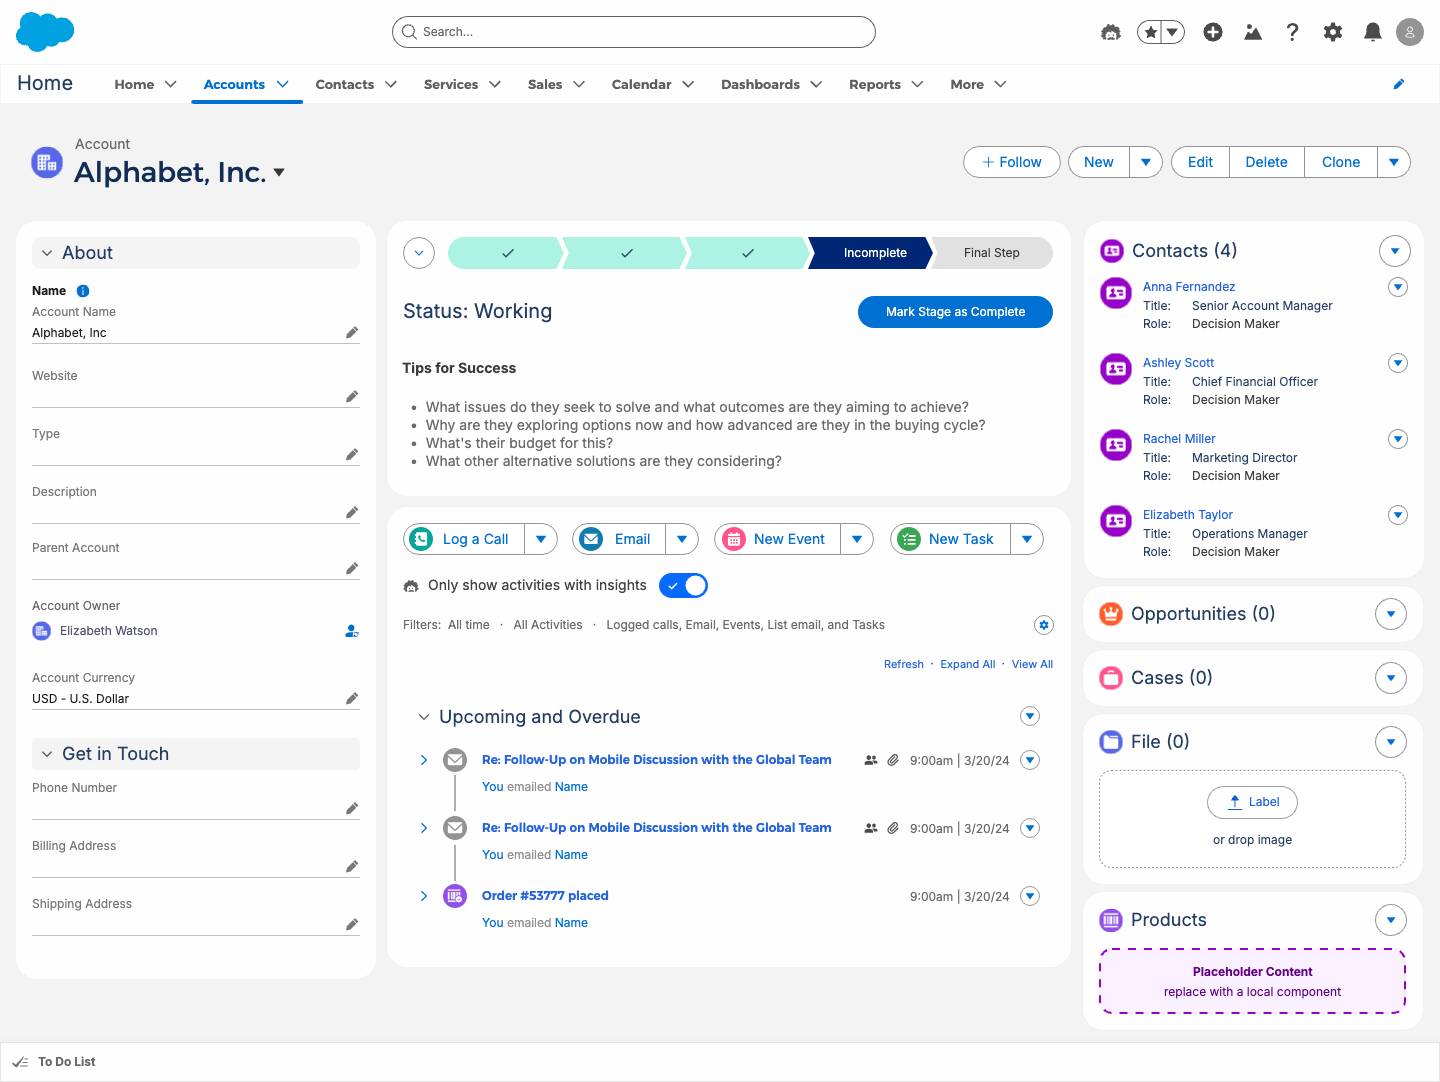Edit the Parent Account pencil
Viewport: 1440px width, 1082px height.
[x=352, y=568]
